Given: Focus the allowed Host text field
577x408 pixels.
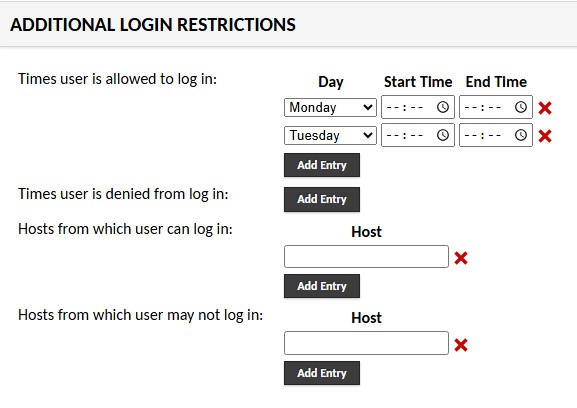Looking at the screenshot, I should pos(366,256).
